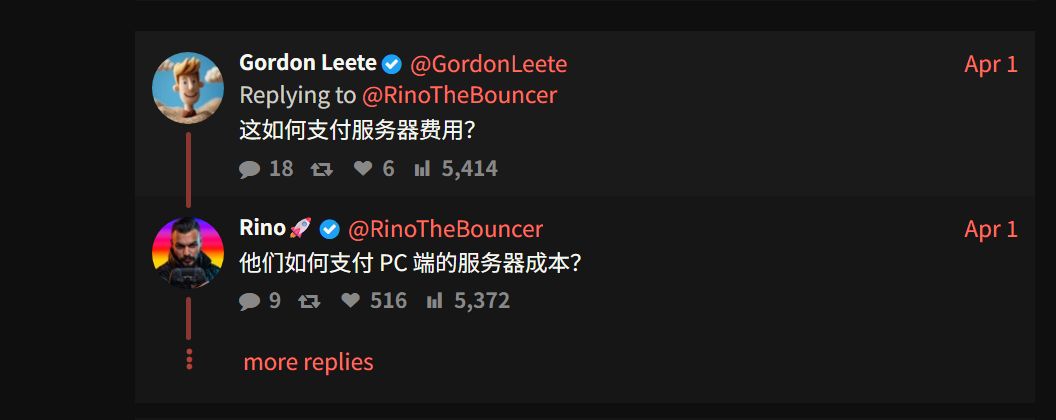
Task: Open Gordon Leete's tweet via its Apr 1 date
Action: pyautogui.click(x=990, y=65)
